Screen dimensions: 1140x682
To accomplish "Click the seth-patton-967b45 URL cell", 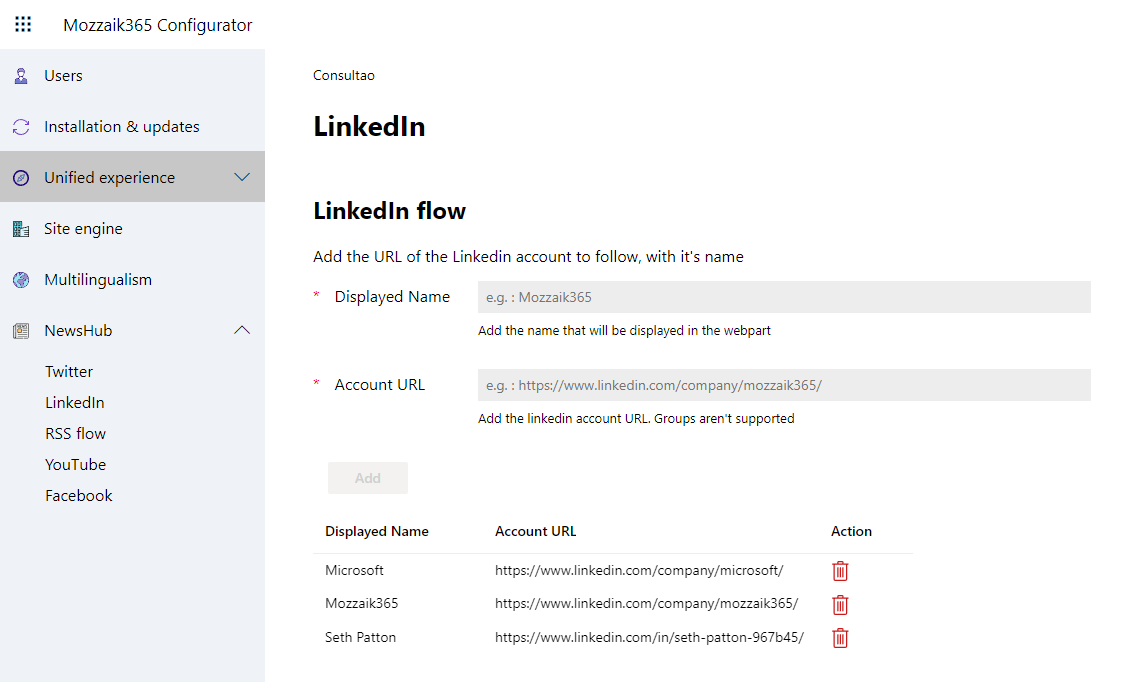I will point(649,638).
